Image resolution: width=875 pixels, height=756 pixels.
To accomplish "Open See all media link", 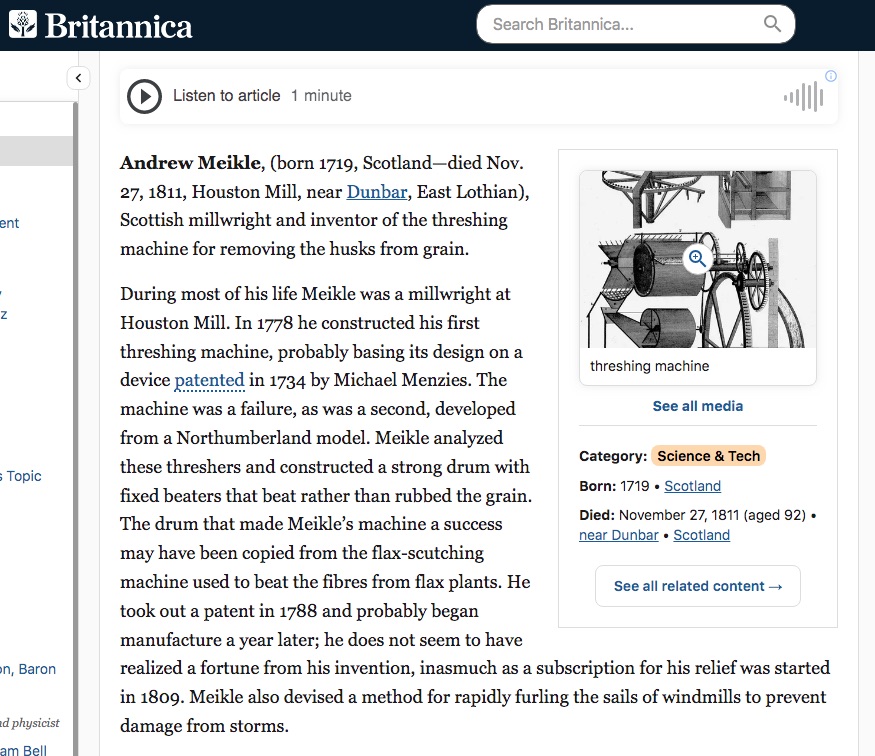I will [x=697, y=406].
